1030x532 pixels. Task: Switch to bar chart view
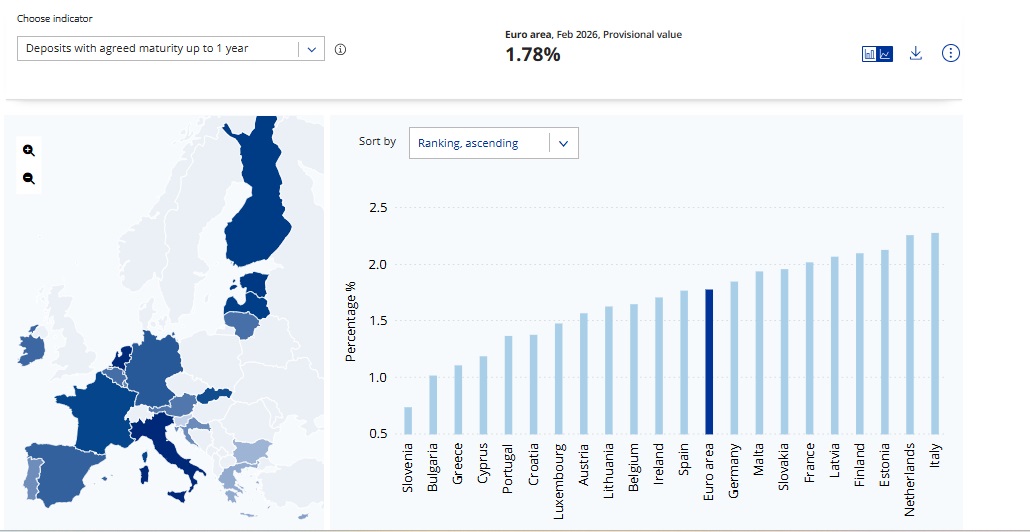tap(869, 54)
